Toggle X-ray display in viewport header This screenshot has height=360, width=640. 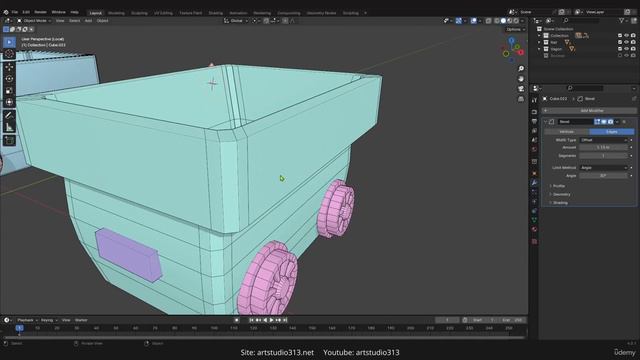point(488,21)
